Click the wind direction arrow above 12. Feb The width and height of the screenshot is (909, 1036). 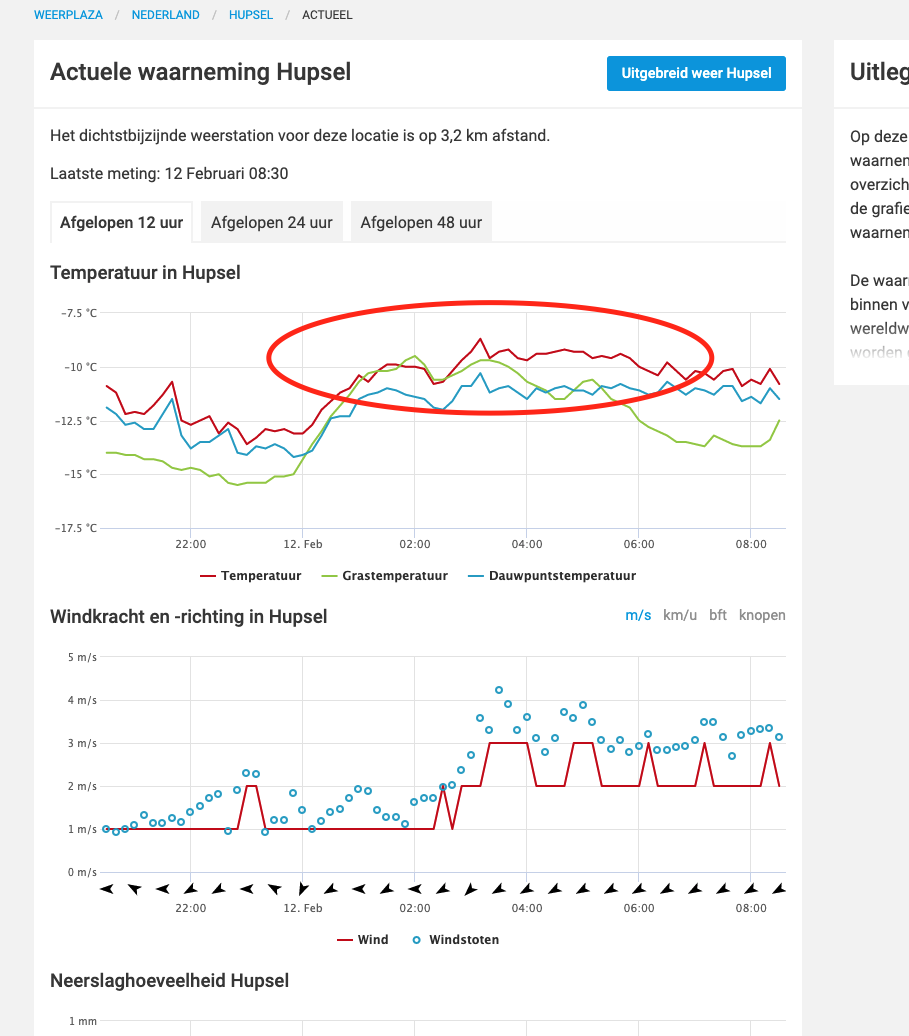303,889
